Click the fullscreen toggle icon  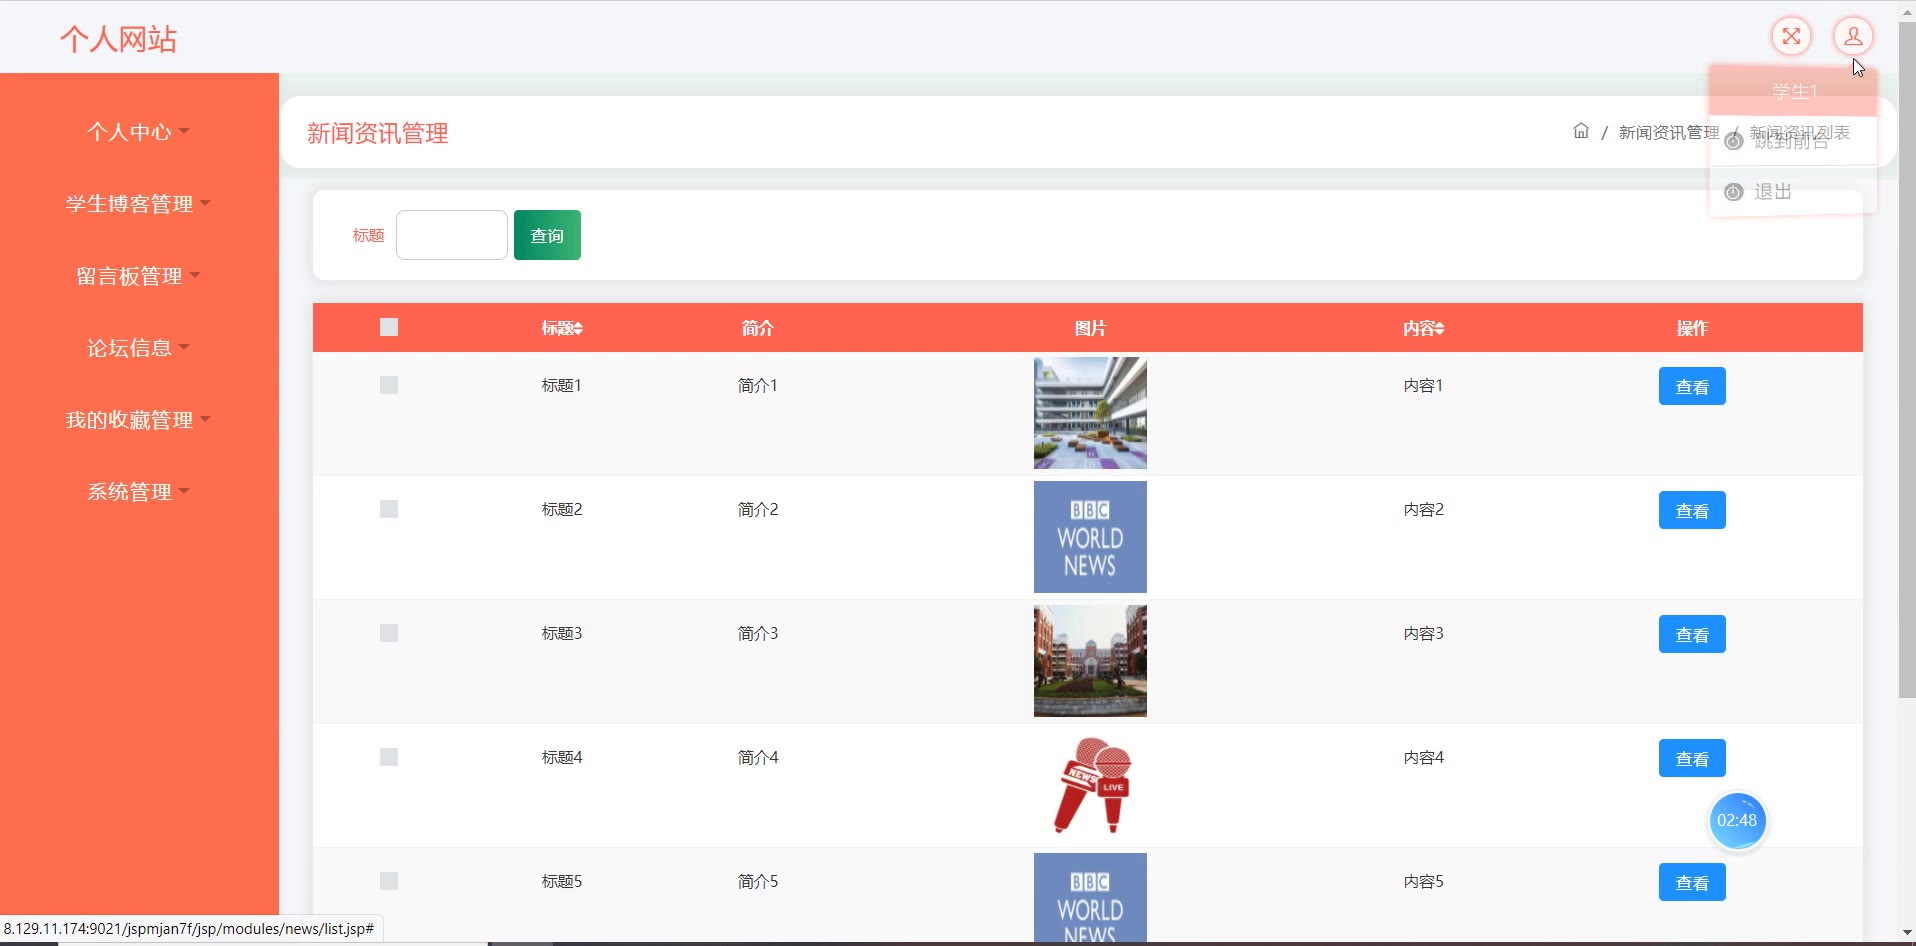click(x=1791, y=37)
